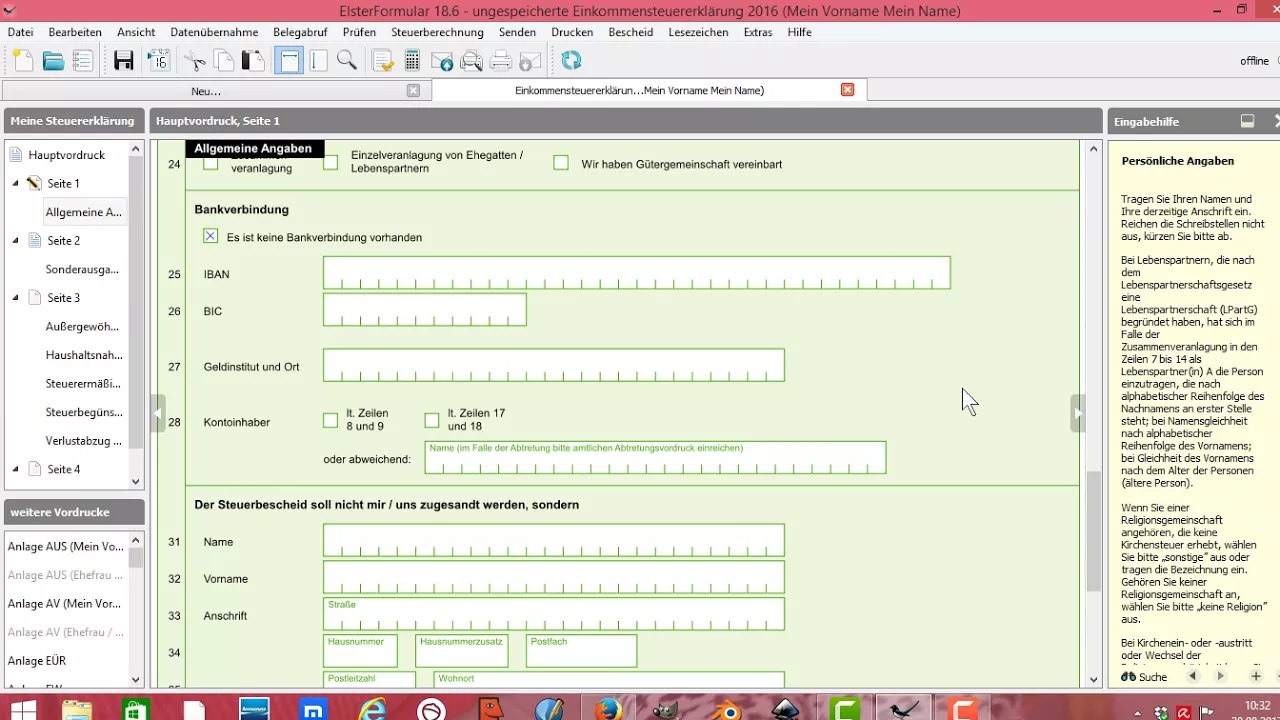Open the Bearbeiten menu
Viewport: 1280px width, 720px height.
pos(75,32)
